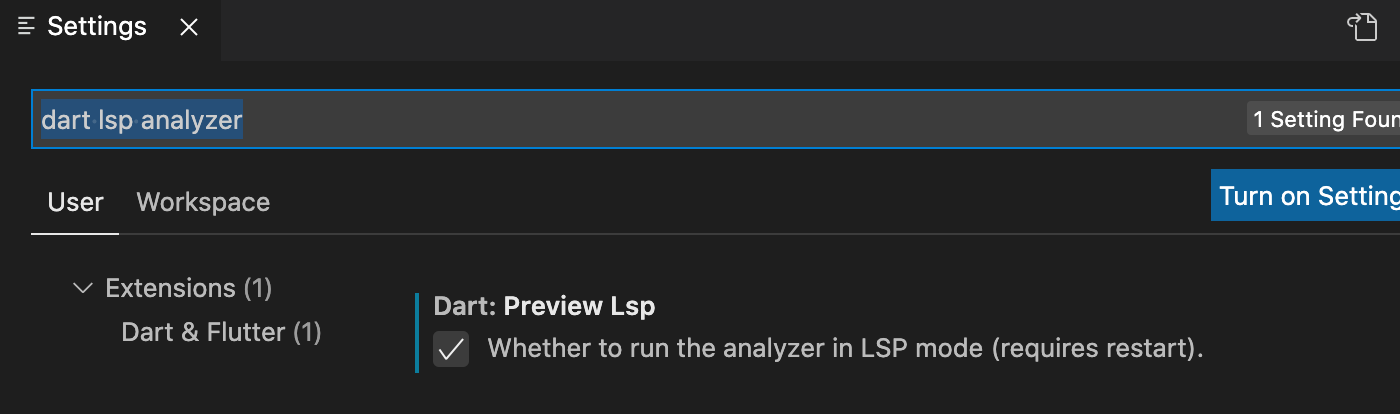Screen dimensions: 1400x414
Task: Close the Settings editor tab
Action: point(189,28)
